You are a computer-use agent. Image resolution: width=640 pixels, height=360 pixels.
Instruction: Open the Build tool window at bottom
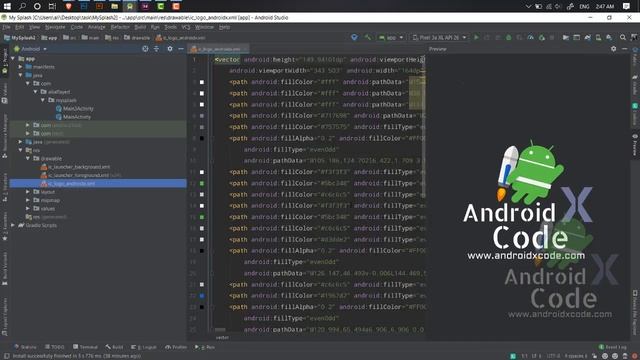click(114, 347)
